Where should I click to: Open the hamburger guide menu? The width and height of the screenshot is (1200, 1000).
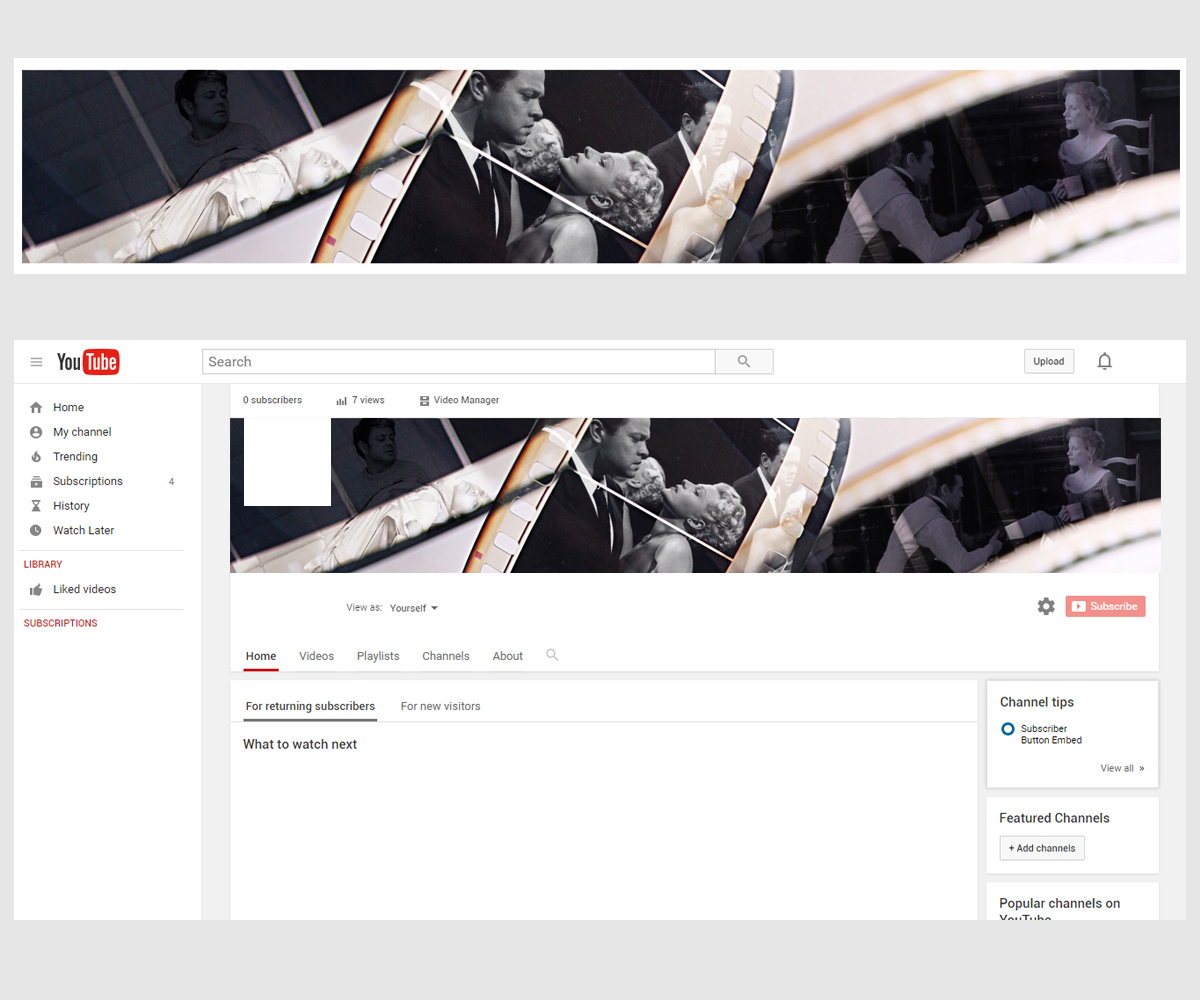click(36, 362)
